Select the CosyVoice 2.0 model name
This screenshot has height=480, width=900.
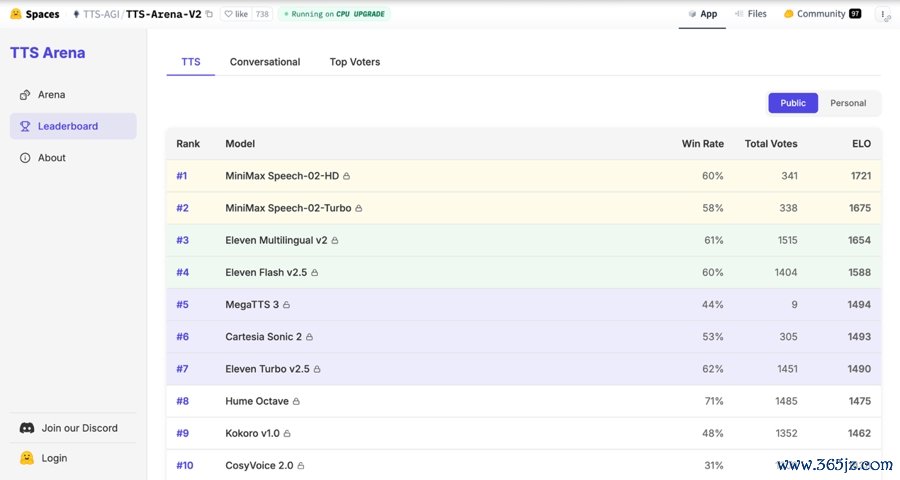click(x=259, y=466)
